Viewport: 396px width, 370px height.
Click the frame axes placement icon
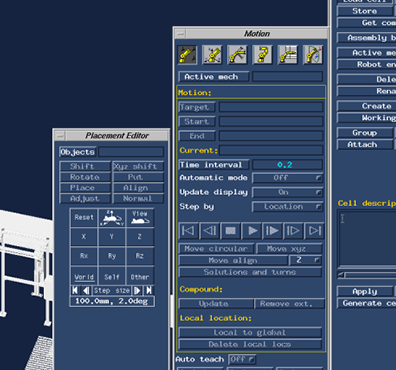click(112, 218)
